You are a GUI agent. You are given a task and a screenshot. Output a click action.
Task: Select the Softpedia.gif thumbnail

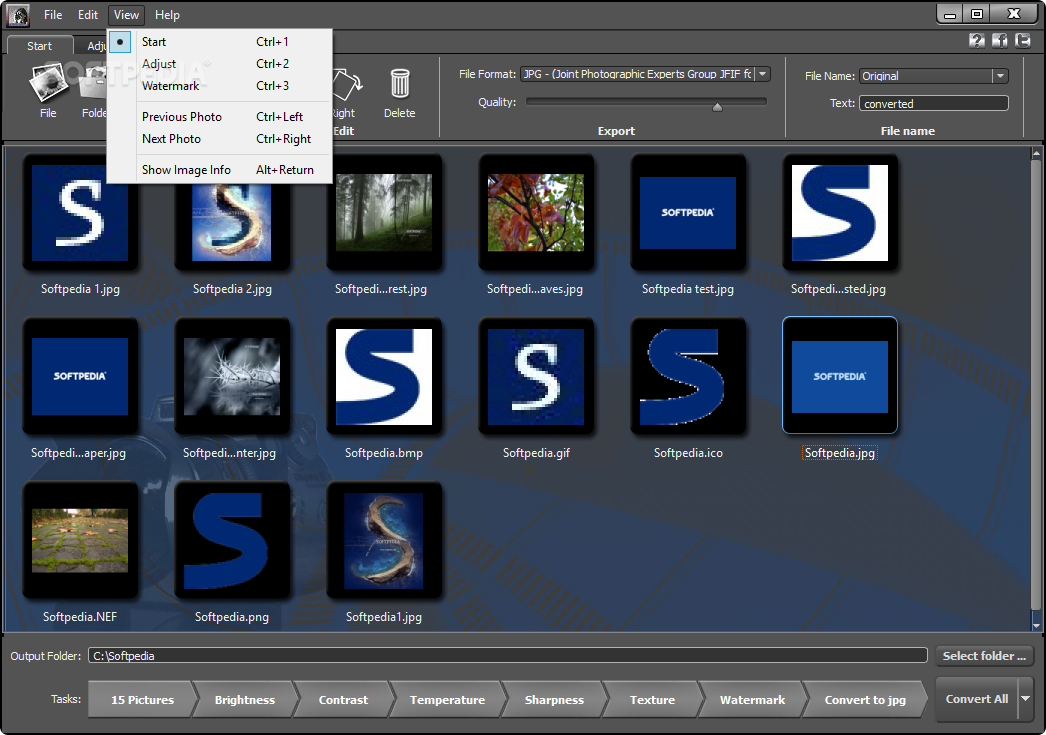[536, 376]
